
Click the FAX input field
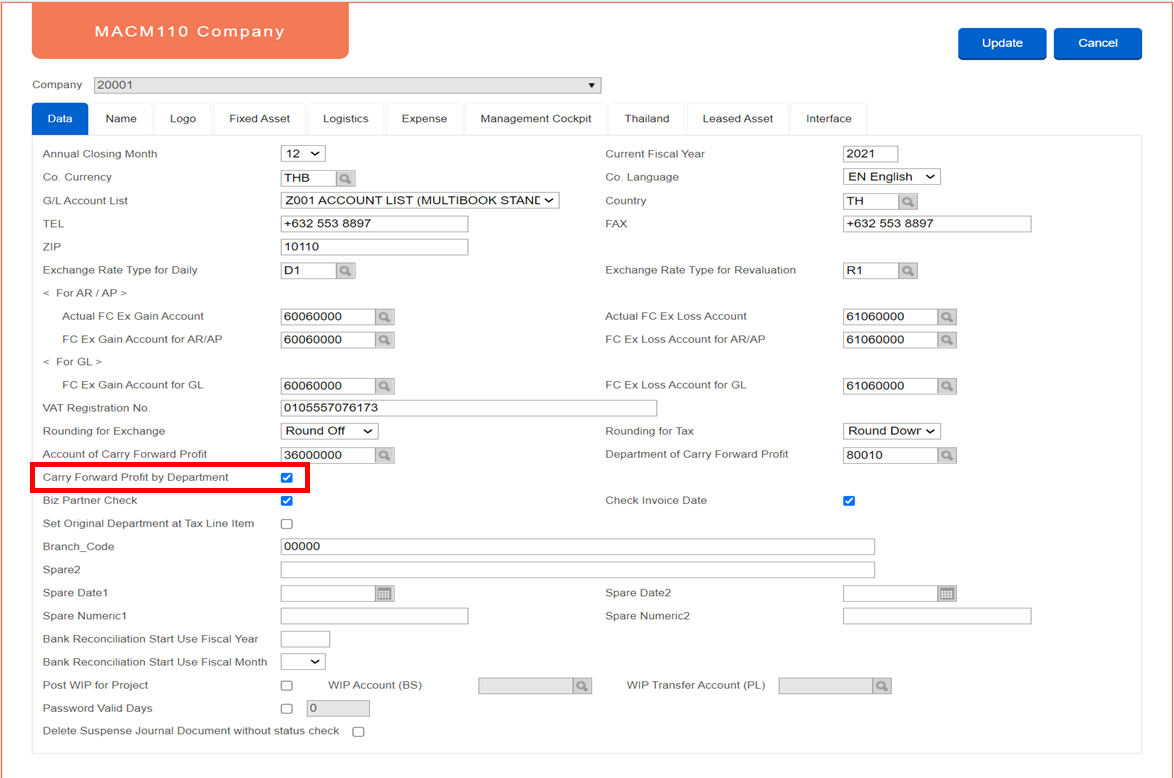[937, 224]
